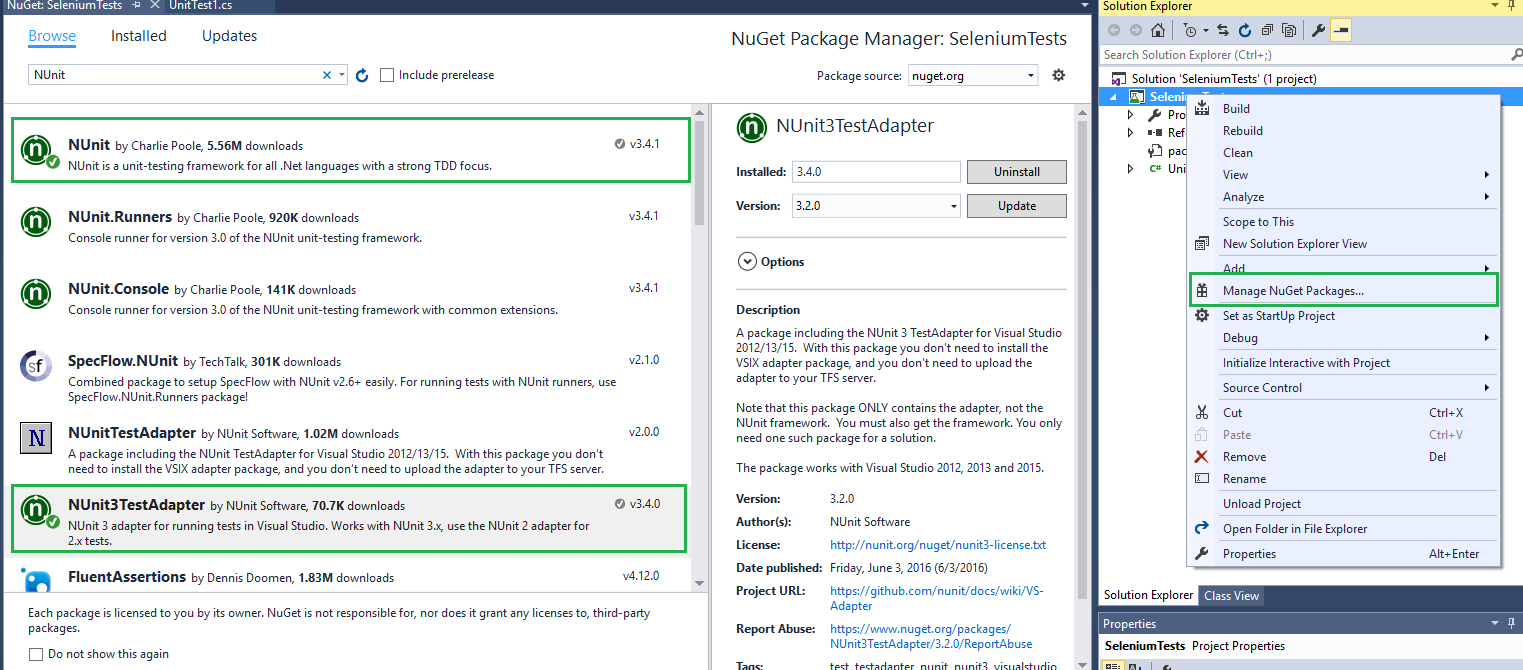Image resolution: width=1523 pixels, height=670 pixels.
Task: Select the NUnit3TestAdapter package title in list
Action: [x=136, y=505]
